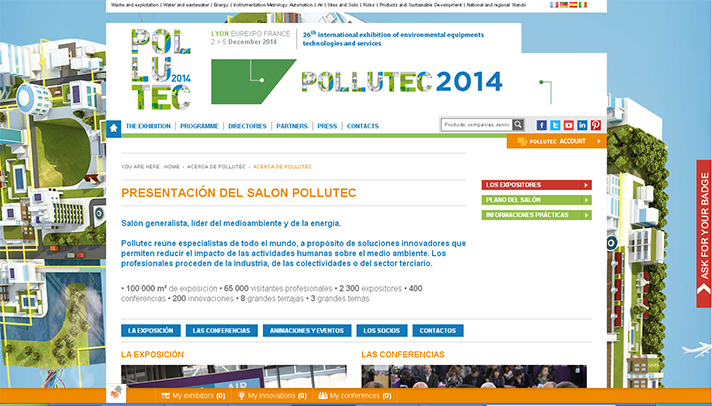Open the Directories menu
The image size is (712, 406).
click(x=247, y=126)
